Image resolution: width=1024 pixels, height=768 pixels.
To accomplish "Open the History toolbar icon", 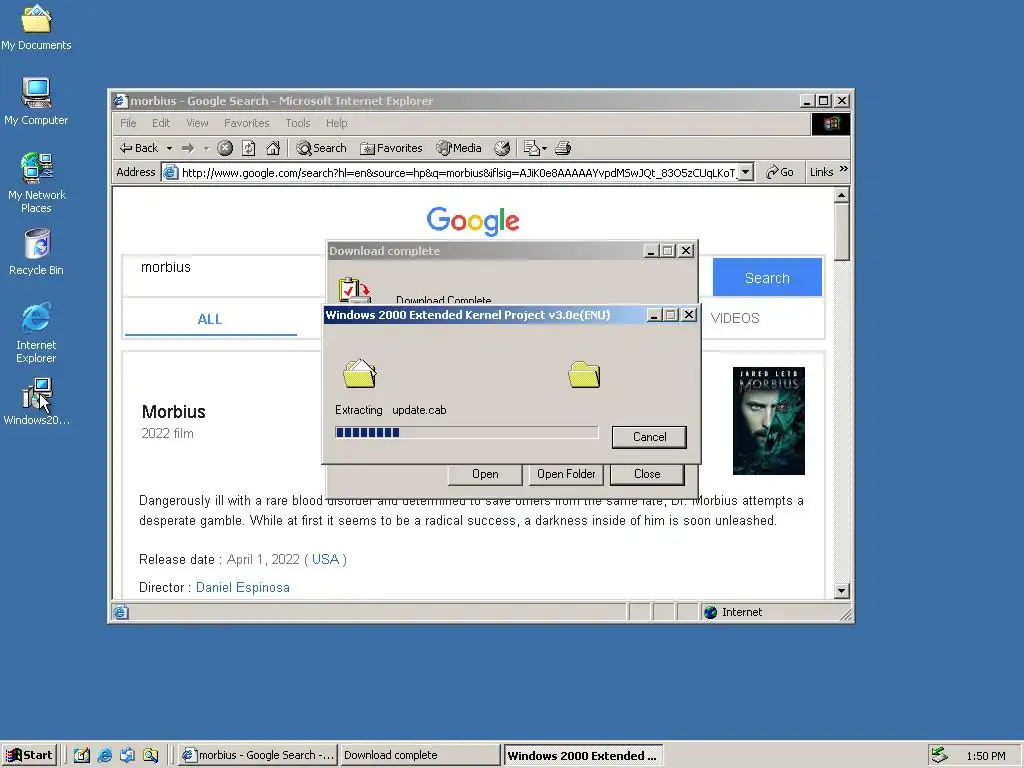I will click(502, 148).
